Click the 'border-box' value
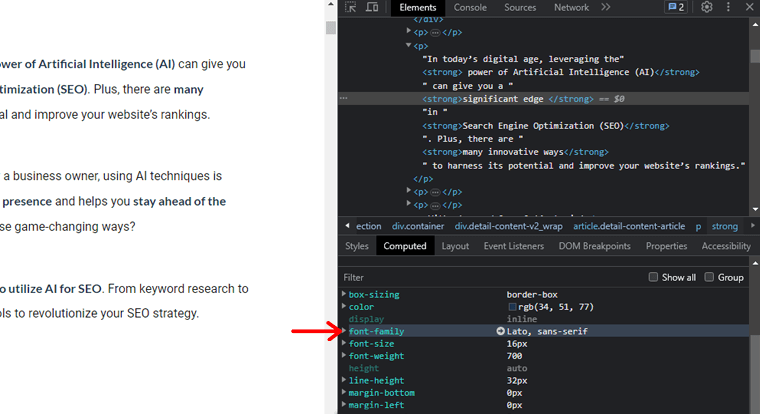This screenshot has height=414, width=760. click(x=532, y=294)
